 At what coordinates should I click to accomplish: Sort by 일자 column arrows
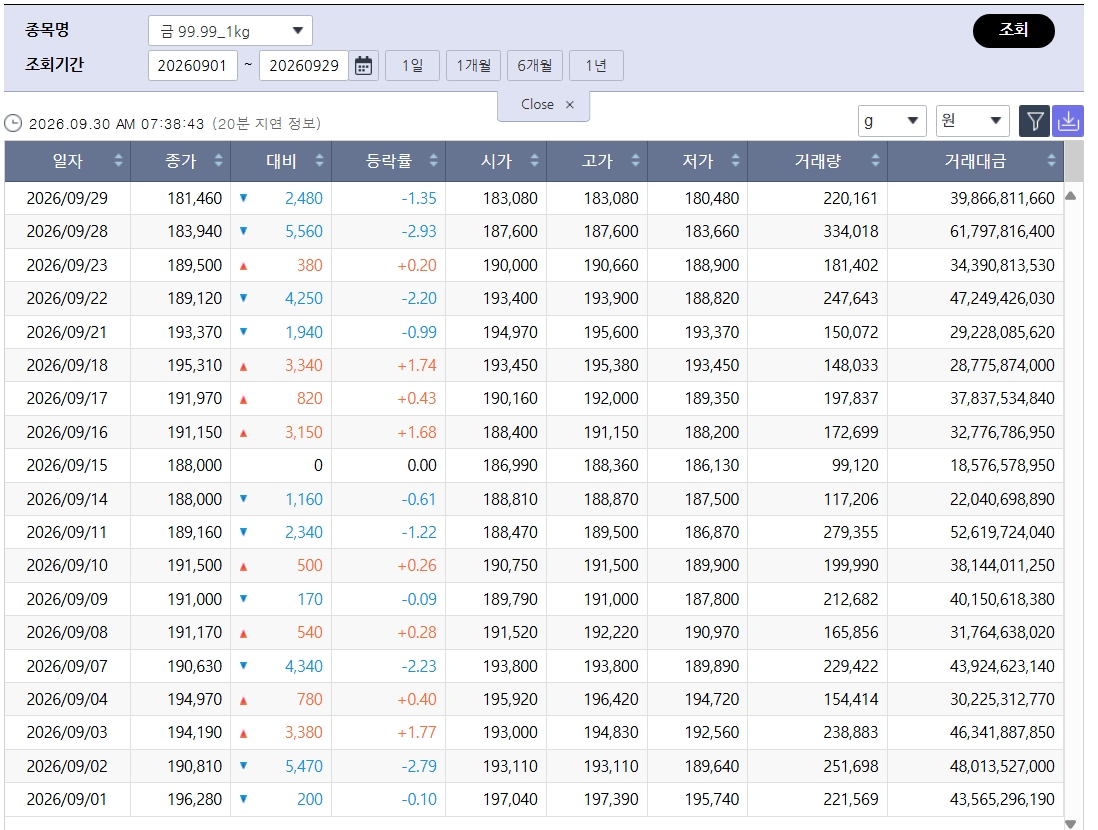[x=118, y=161]
